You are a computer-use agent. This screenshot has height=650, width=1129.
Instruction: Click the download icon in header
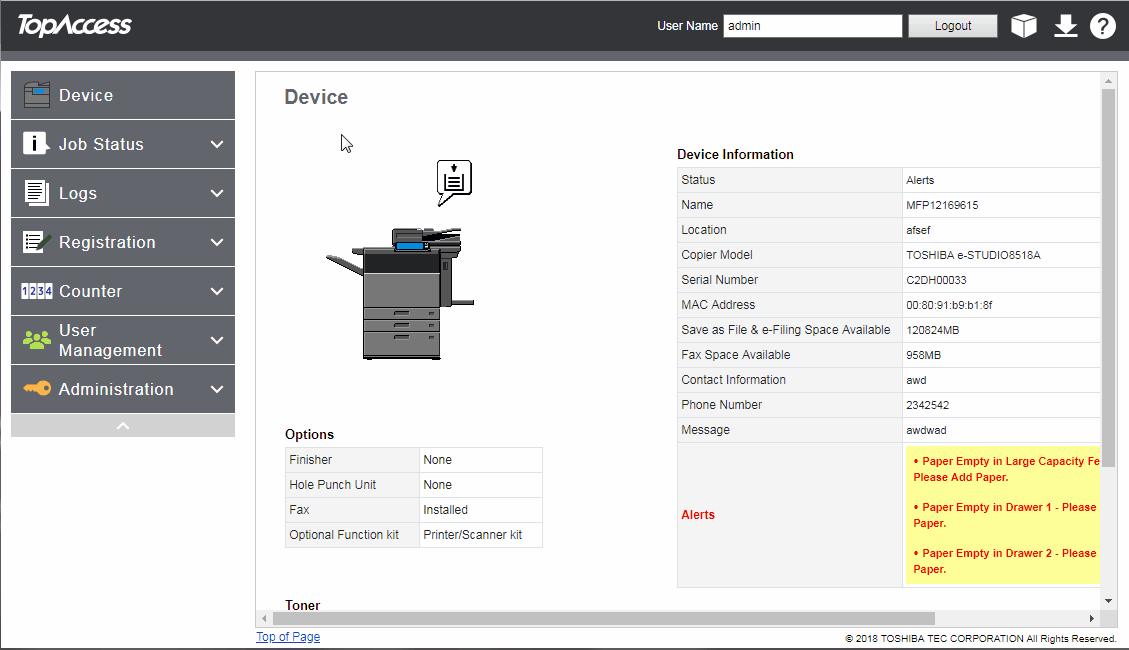coord(1065,26)
